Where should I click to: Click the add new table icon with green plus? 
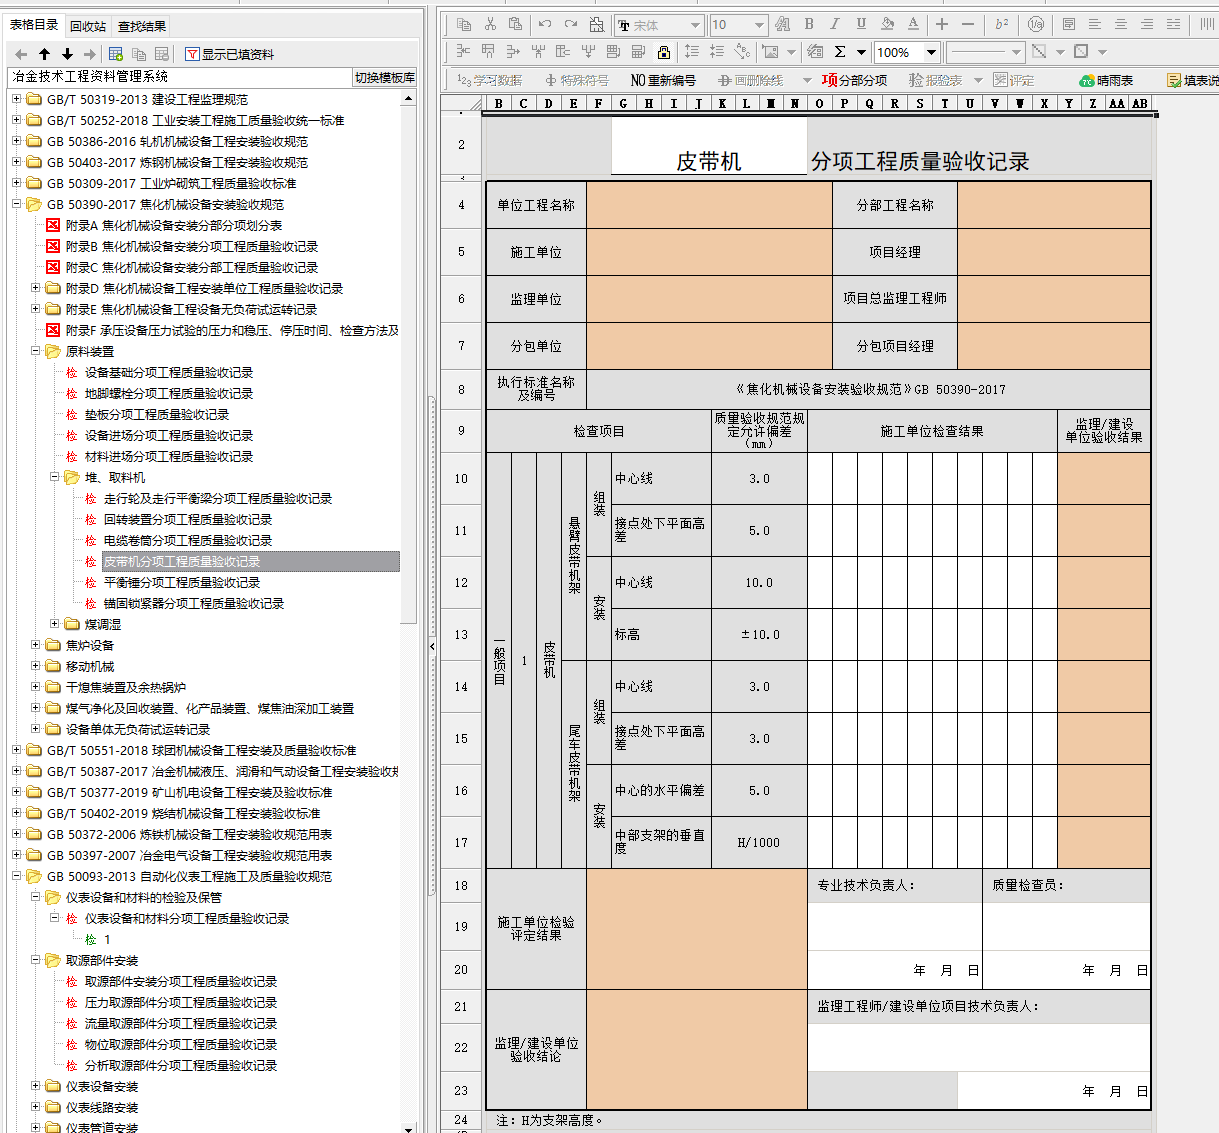116,54
